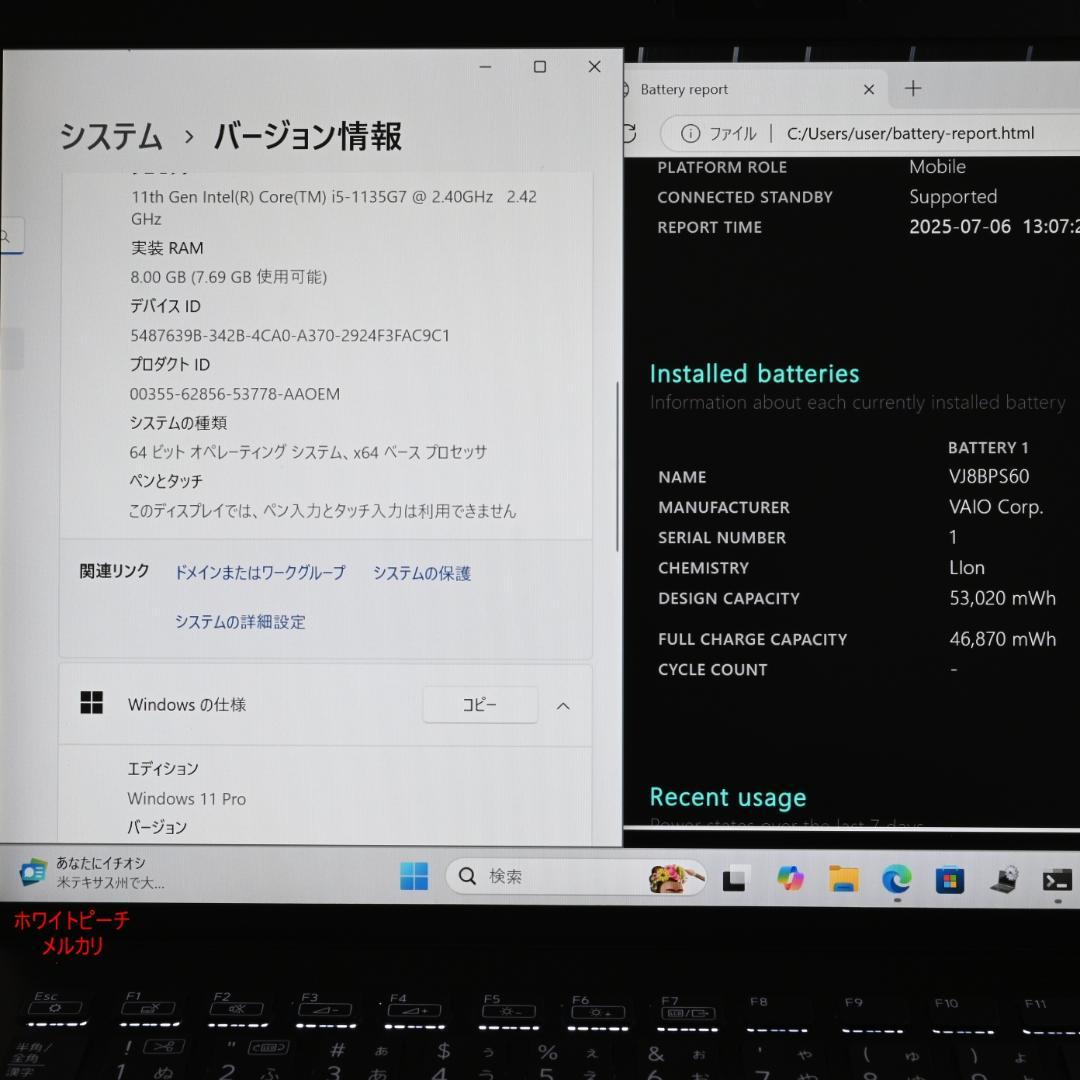Click the コピー button for Windows specs

480,705
